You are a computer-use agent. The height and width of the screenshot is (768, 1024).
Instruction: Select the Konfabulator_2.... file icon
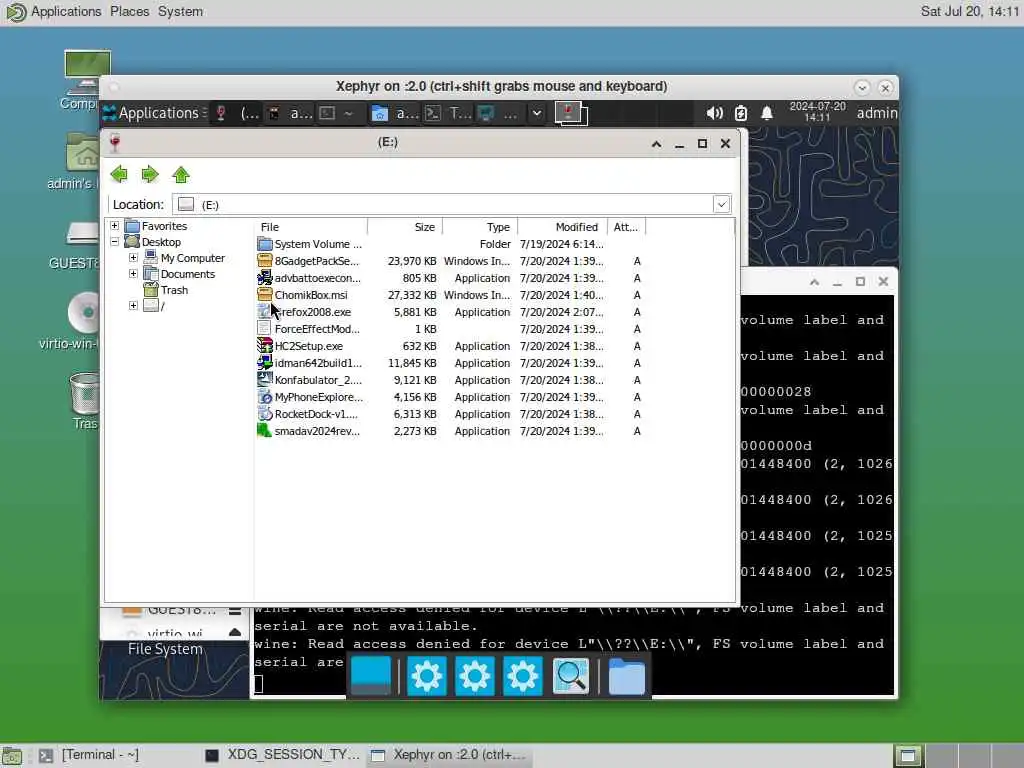264,380
